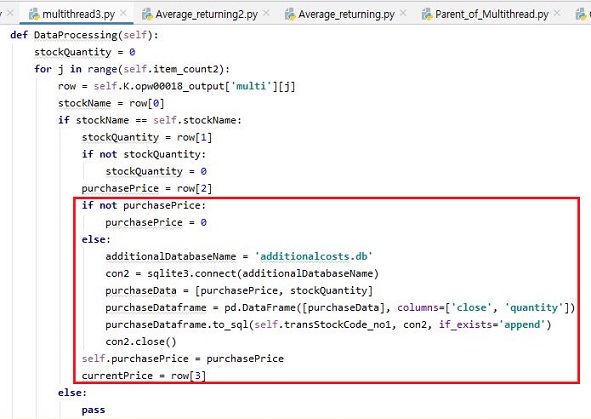591x419 pixels.
Task: Close the multithread3.py tab
Action: click(x=123, y=14)
